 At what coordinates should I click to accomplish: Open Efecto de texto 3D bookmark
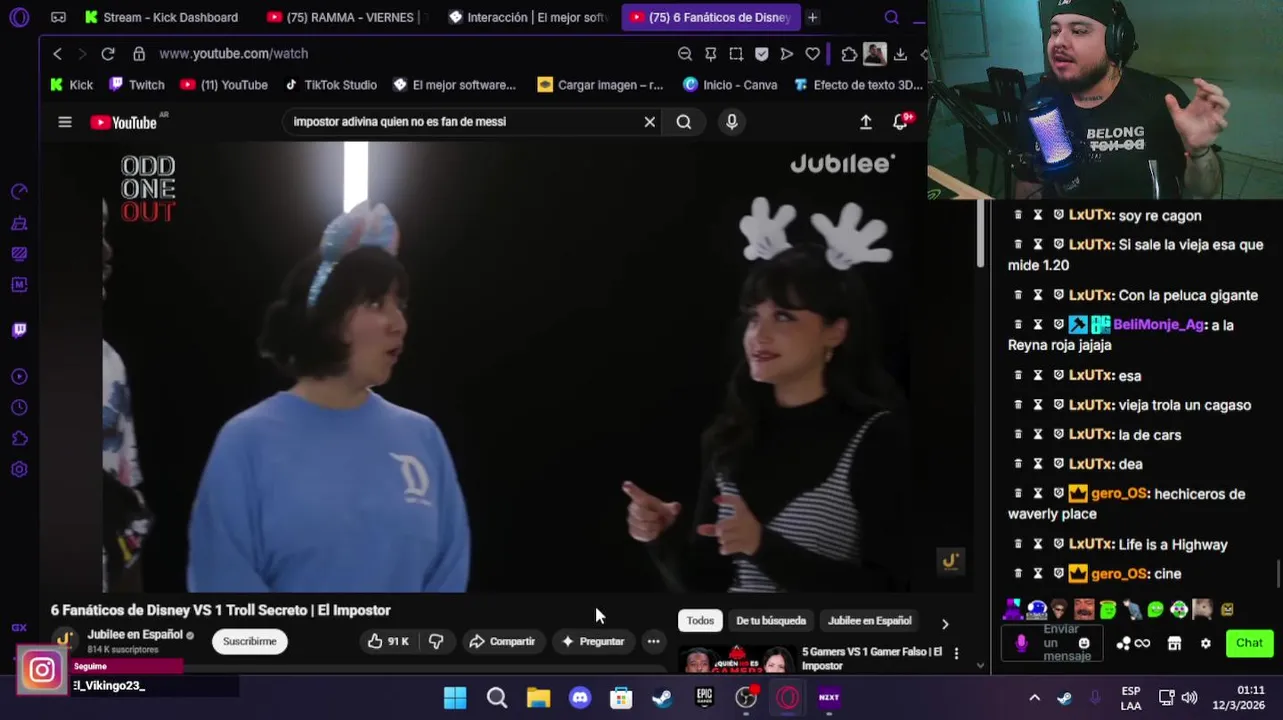point(858,85)
